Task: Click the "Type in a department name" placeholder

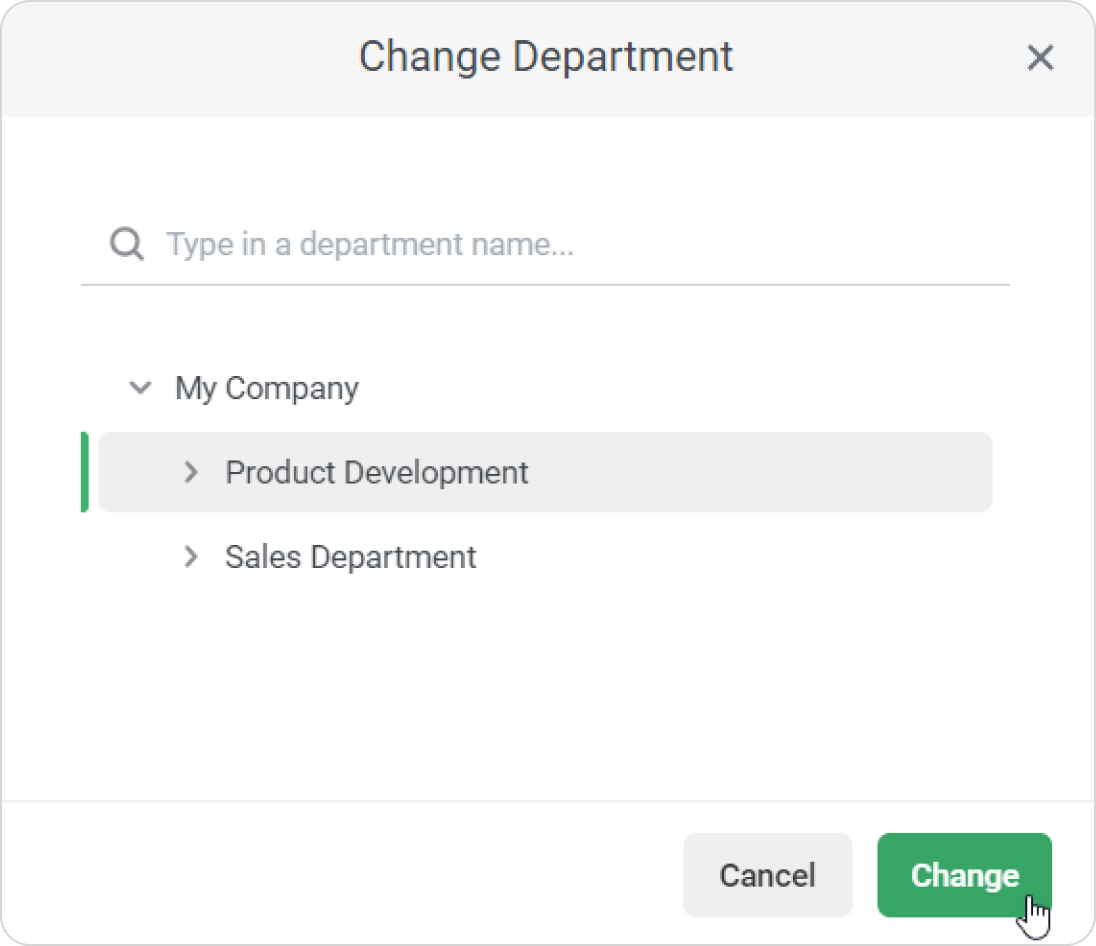Action: point(370,244)
